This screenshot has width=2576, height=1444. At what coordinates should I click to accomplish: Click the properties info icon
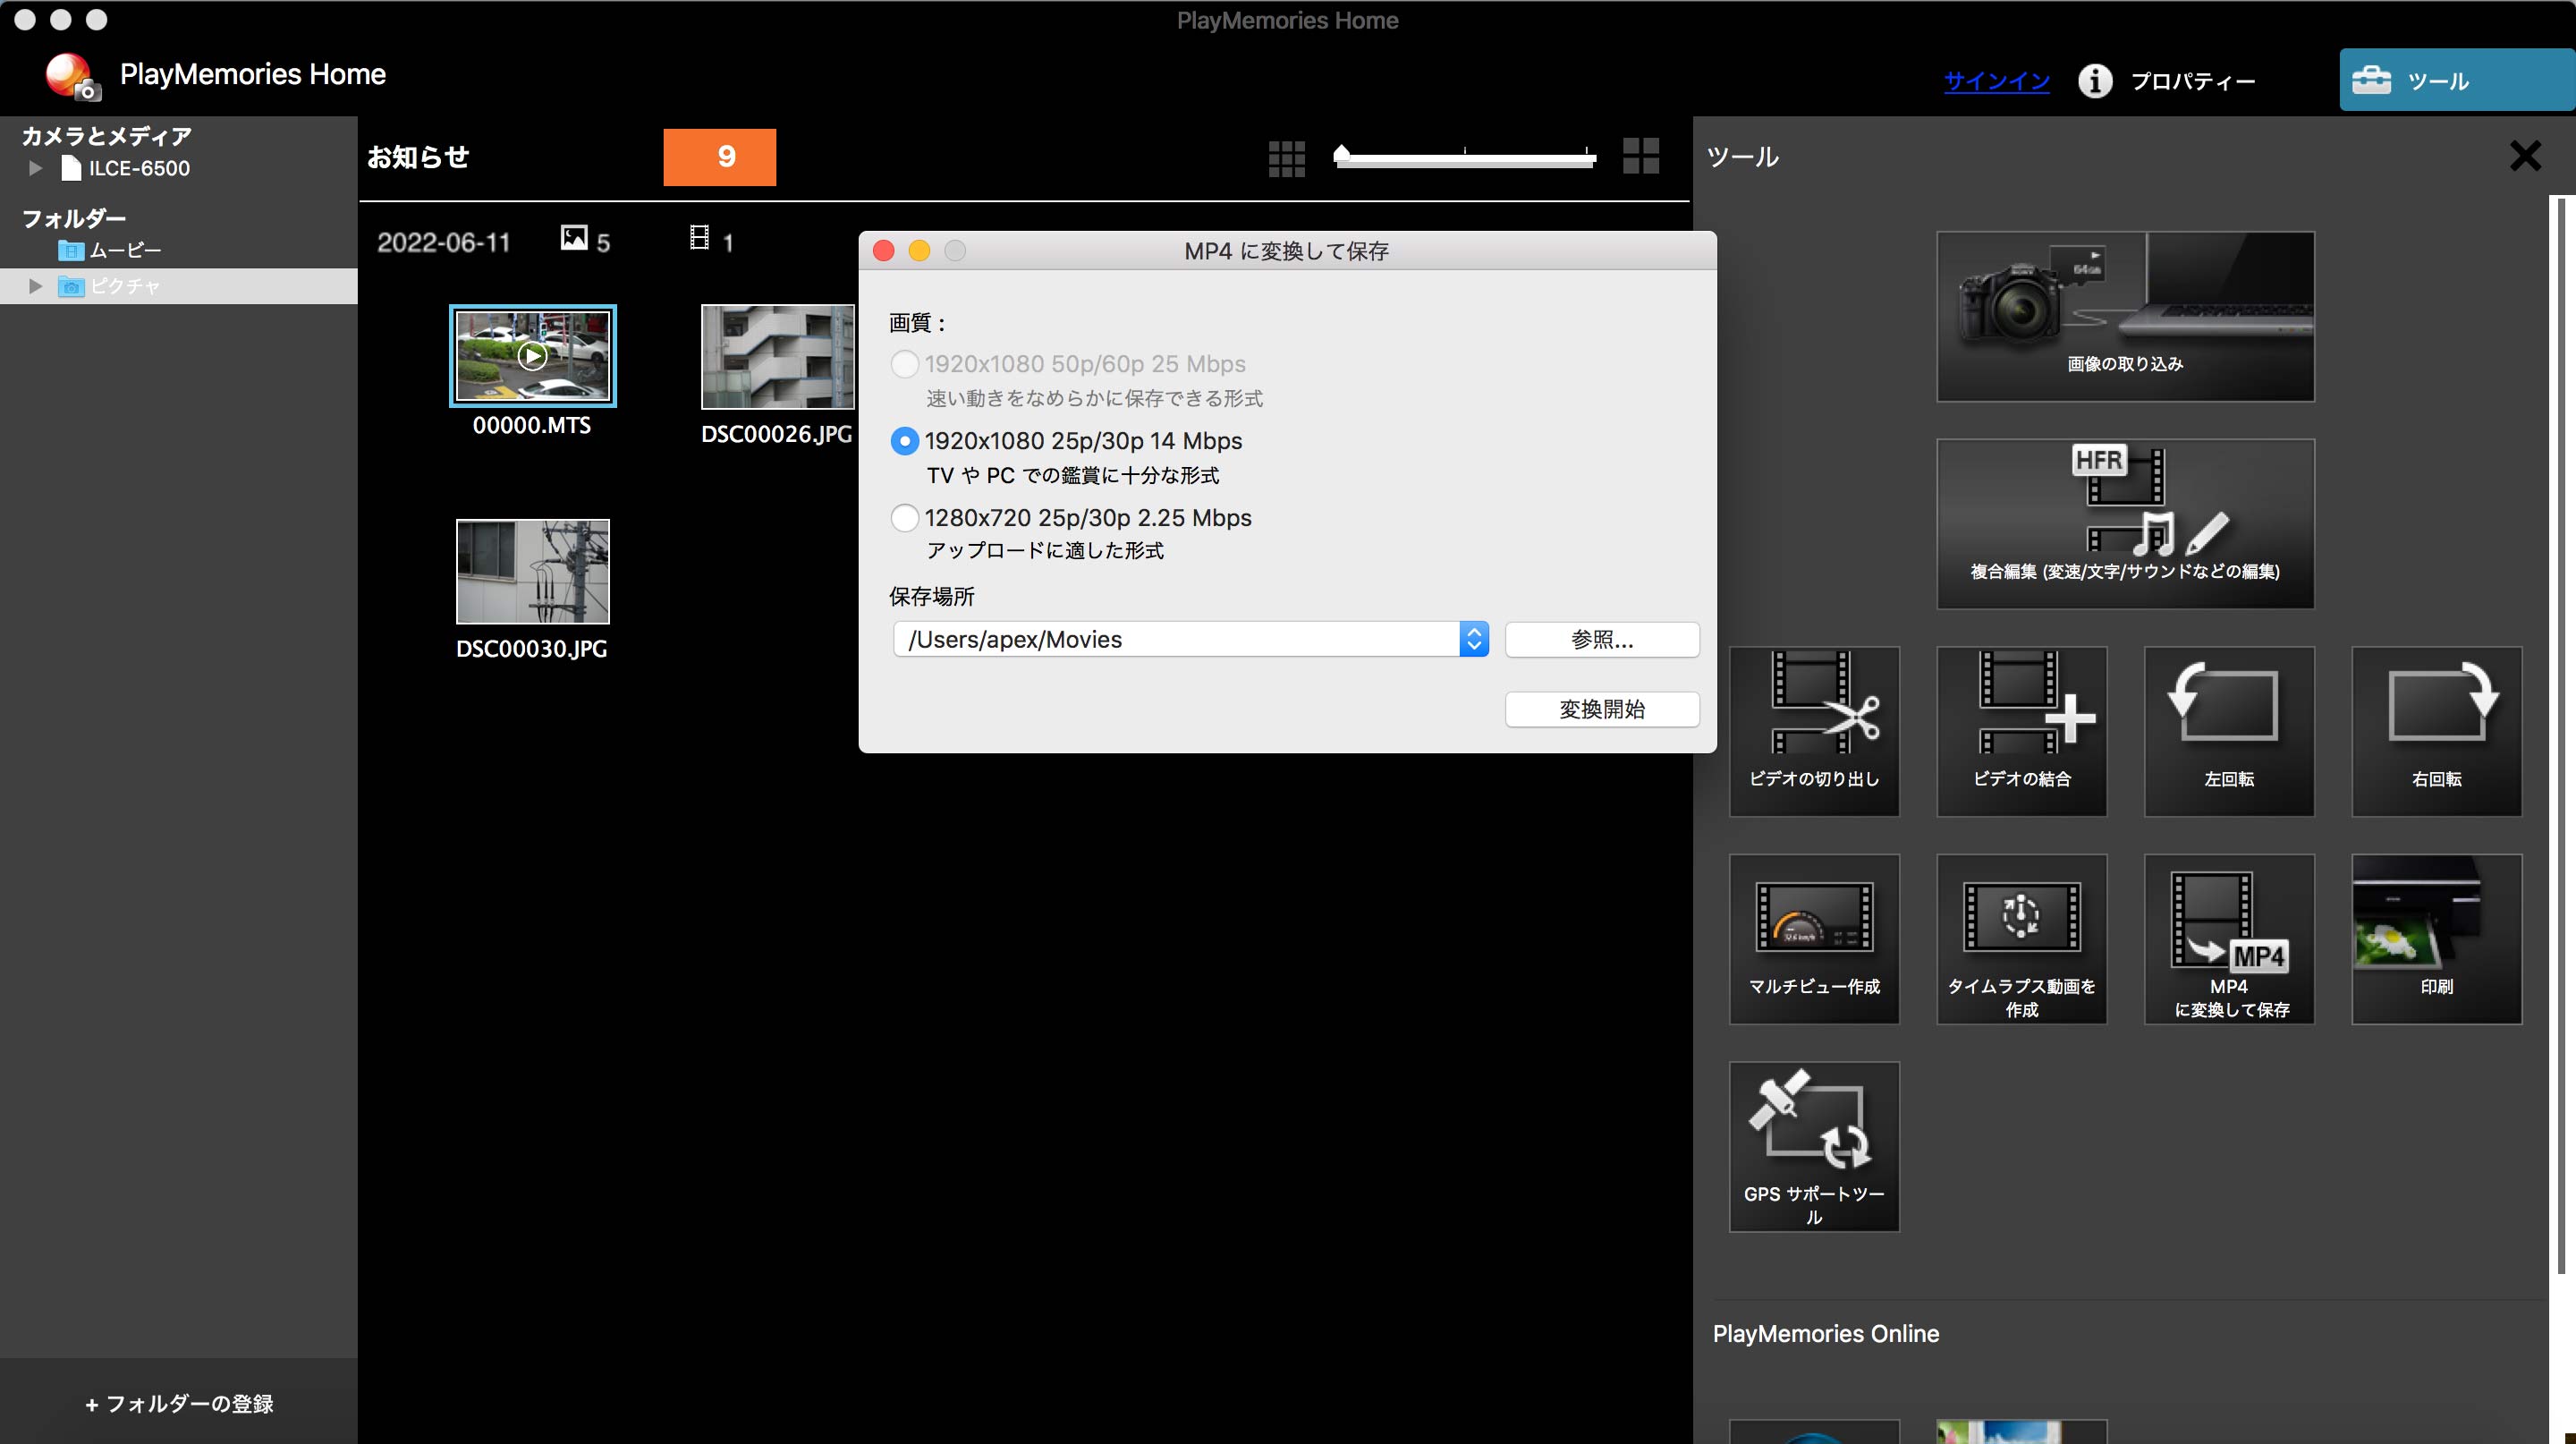pos(2095,81)
